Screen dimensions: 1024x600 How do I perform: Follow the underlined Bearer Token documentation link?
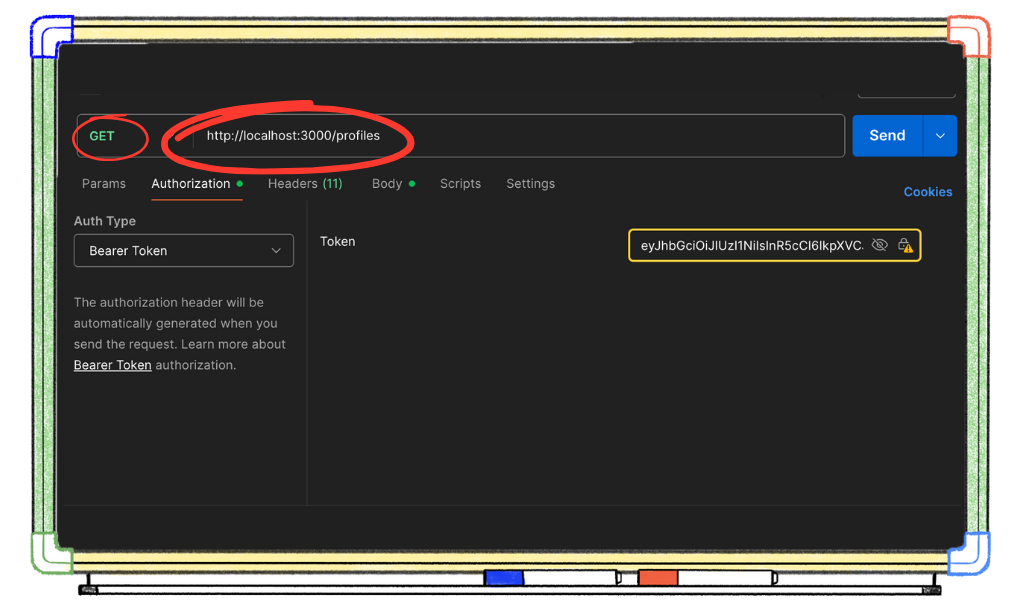click(112, 365)
